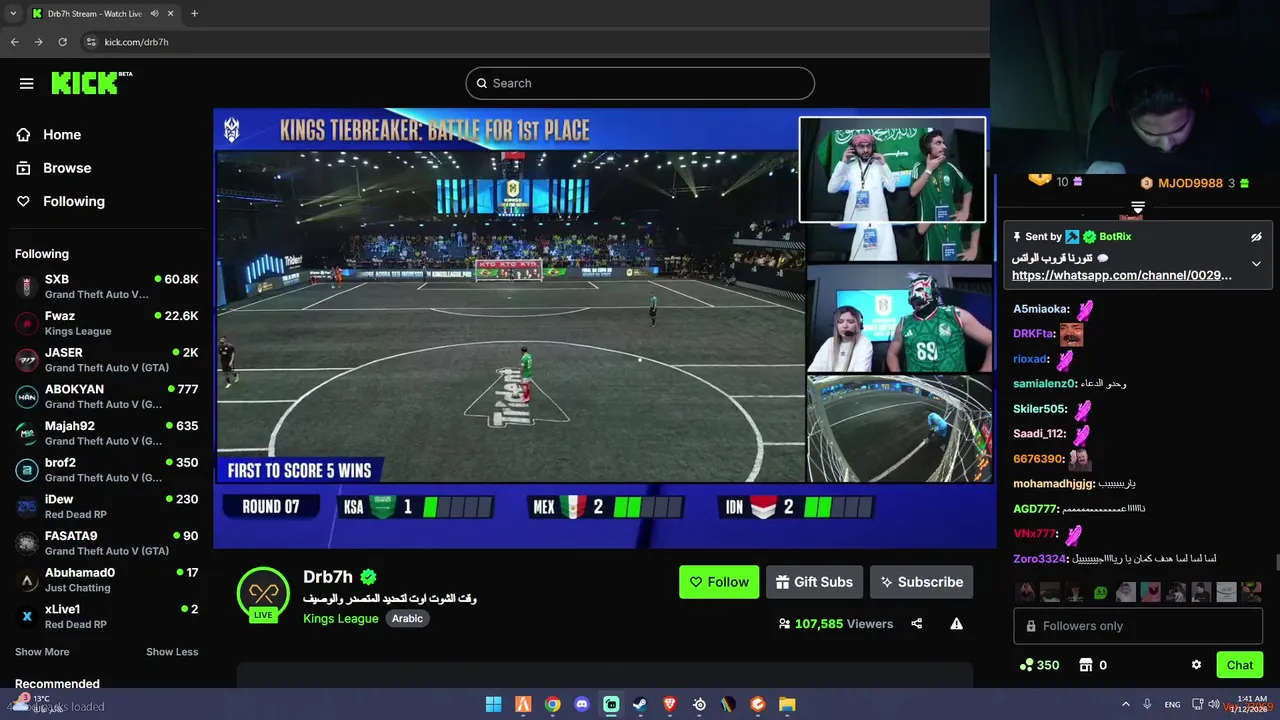Click the Kings League category link
This screenshot has height=720, width=1280.
click(x=340, y=618)
